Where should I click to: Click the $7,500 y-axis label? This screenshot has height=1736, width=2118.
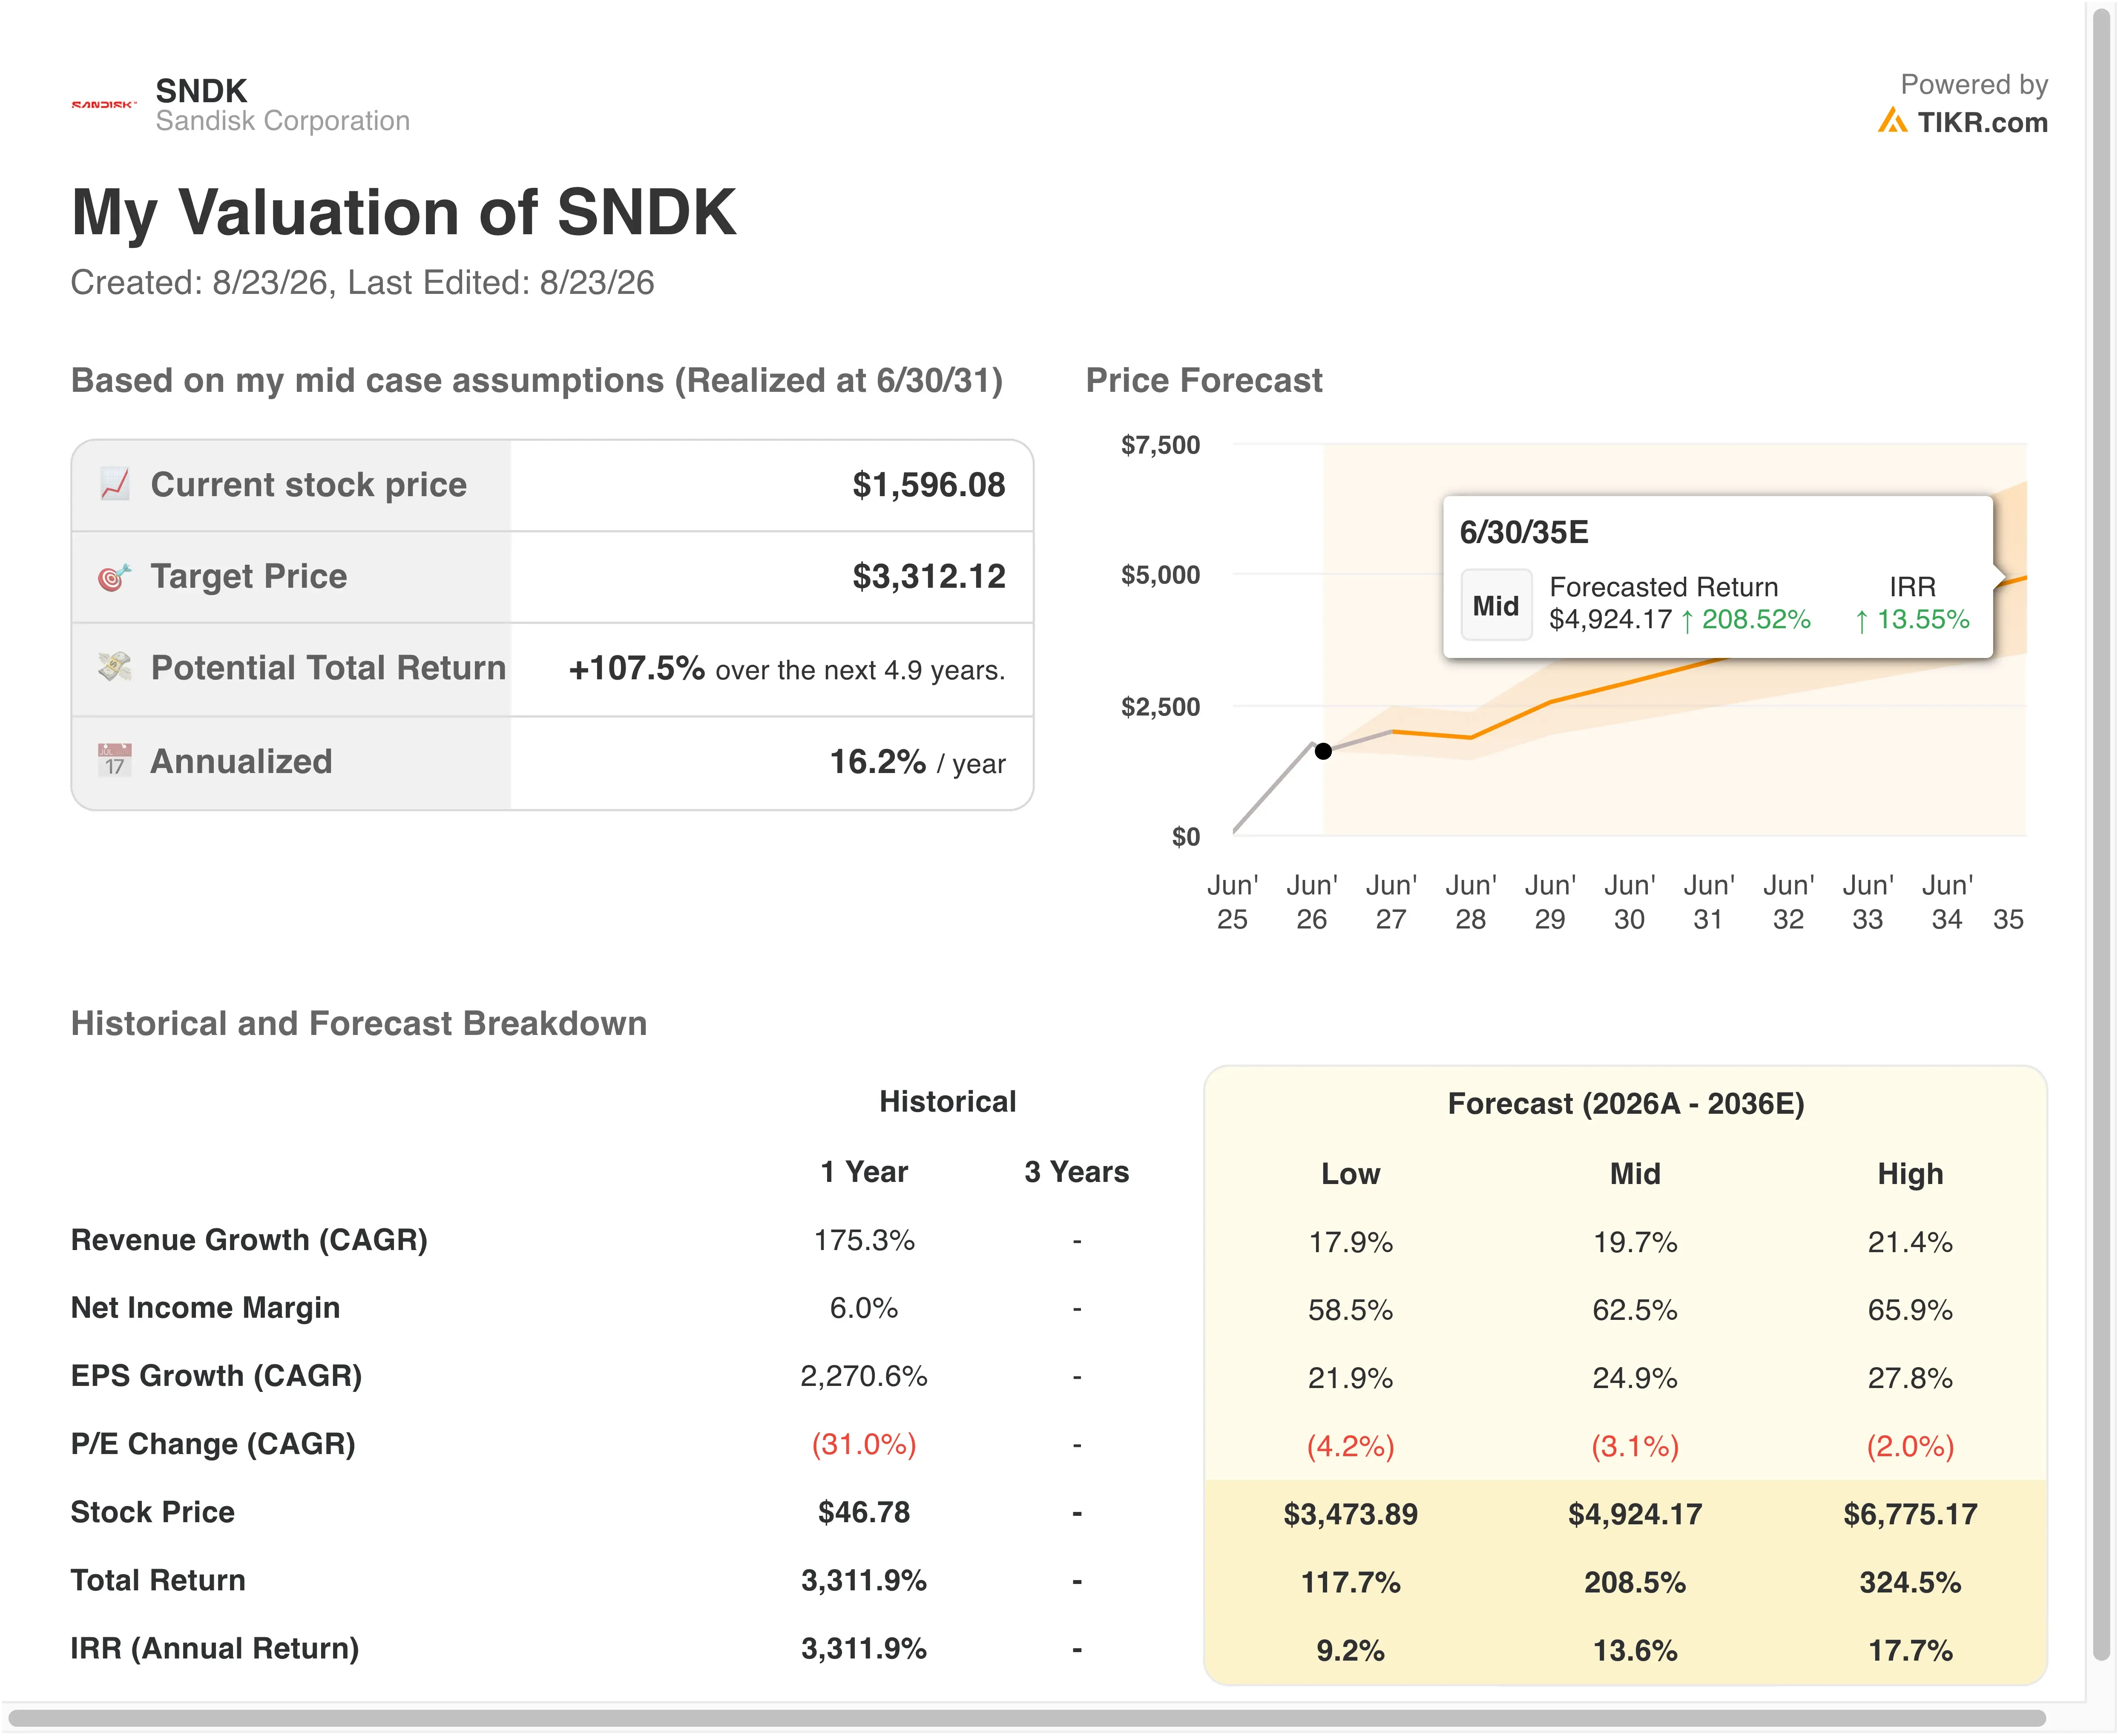click(1160, 445)
